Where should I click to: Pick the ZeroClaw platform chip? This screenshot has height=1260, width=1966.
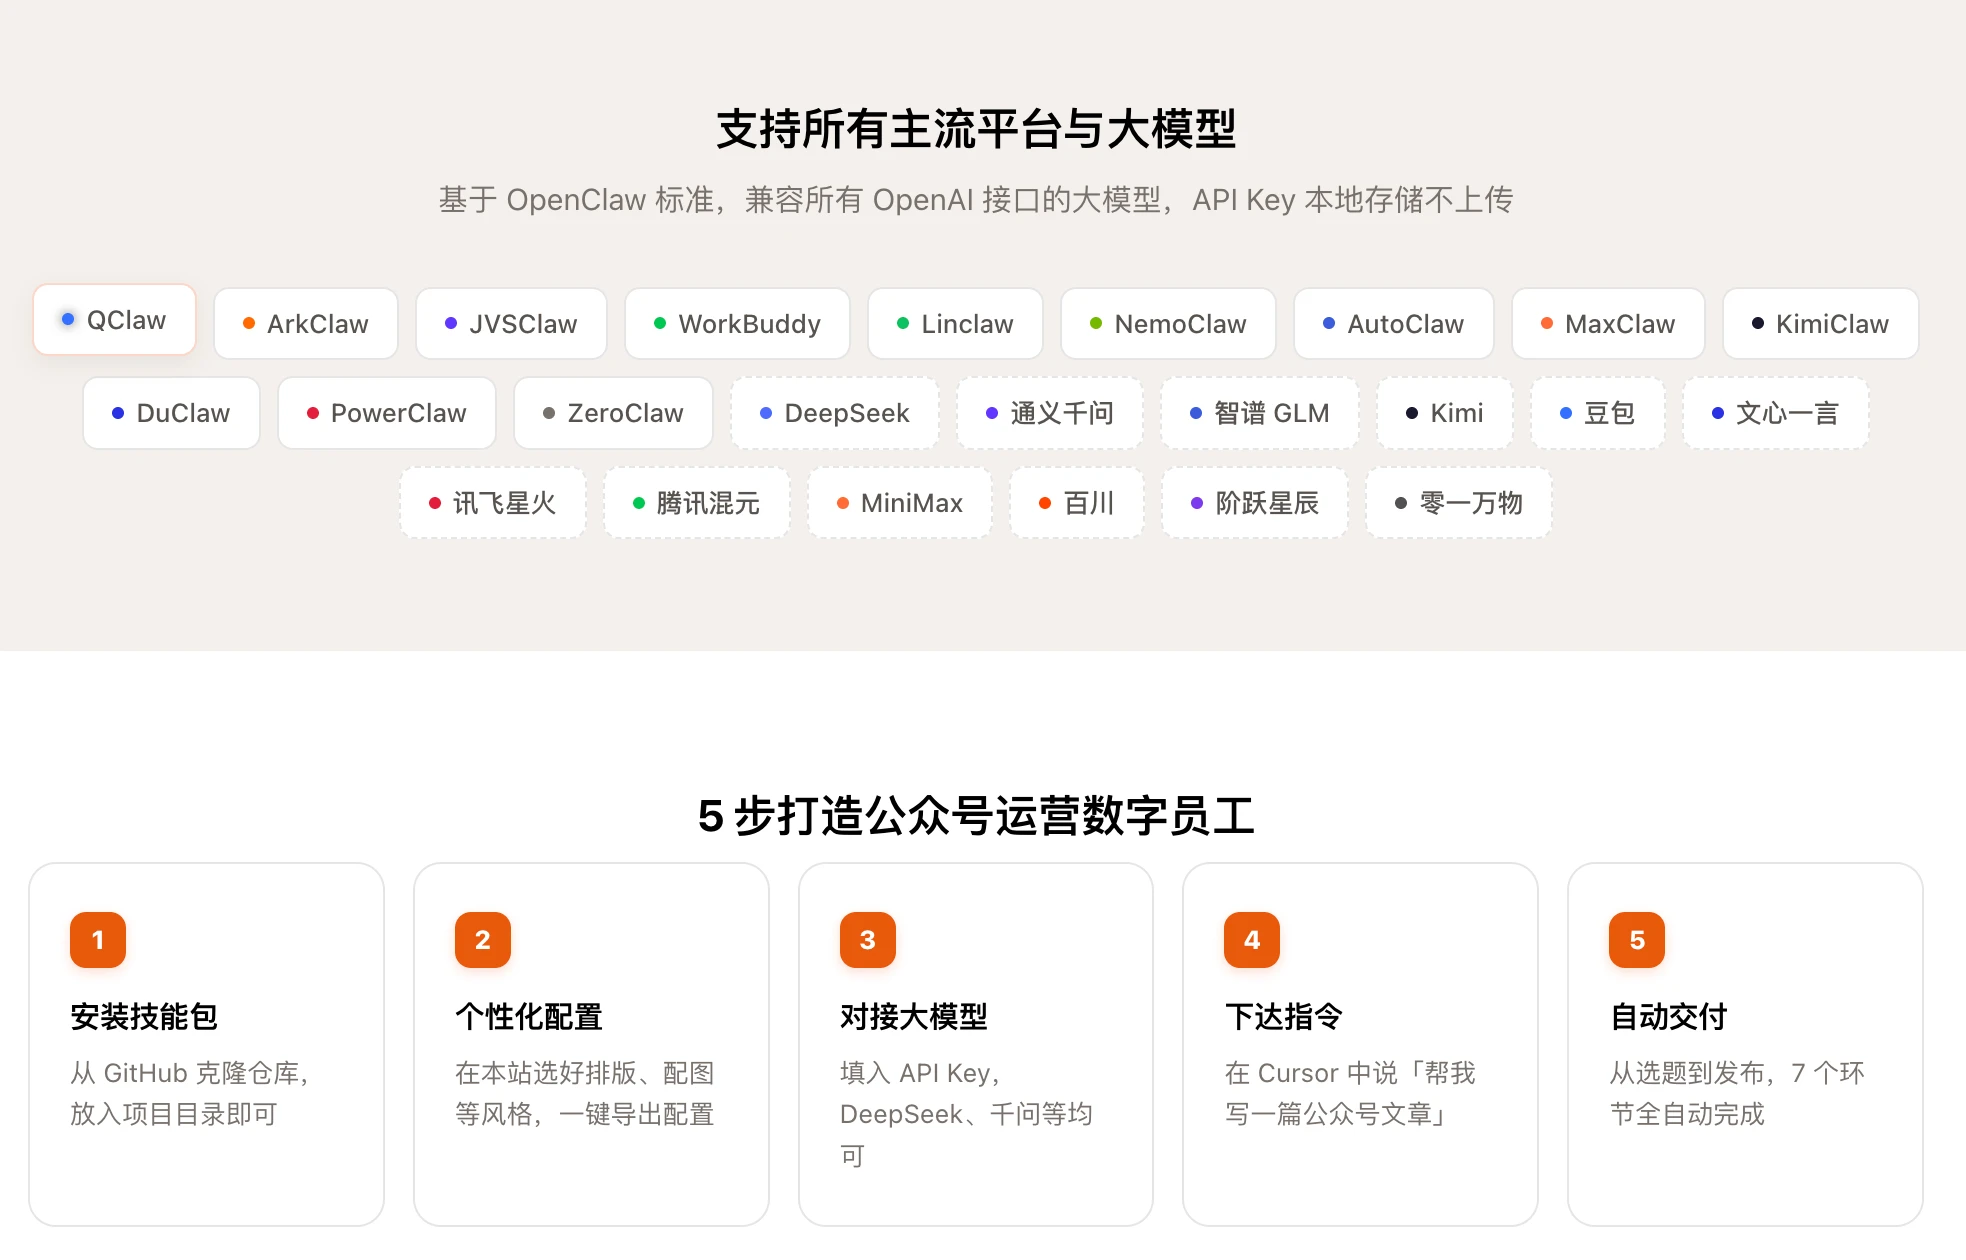(x=613, y=413)
